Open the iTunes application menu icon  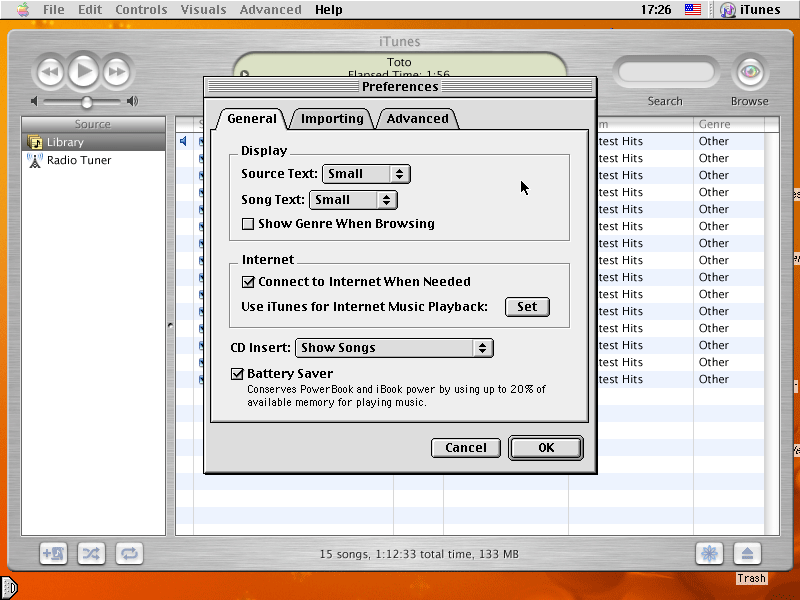coord(728,10)
